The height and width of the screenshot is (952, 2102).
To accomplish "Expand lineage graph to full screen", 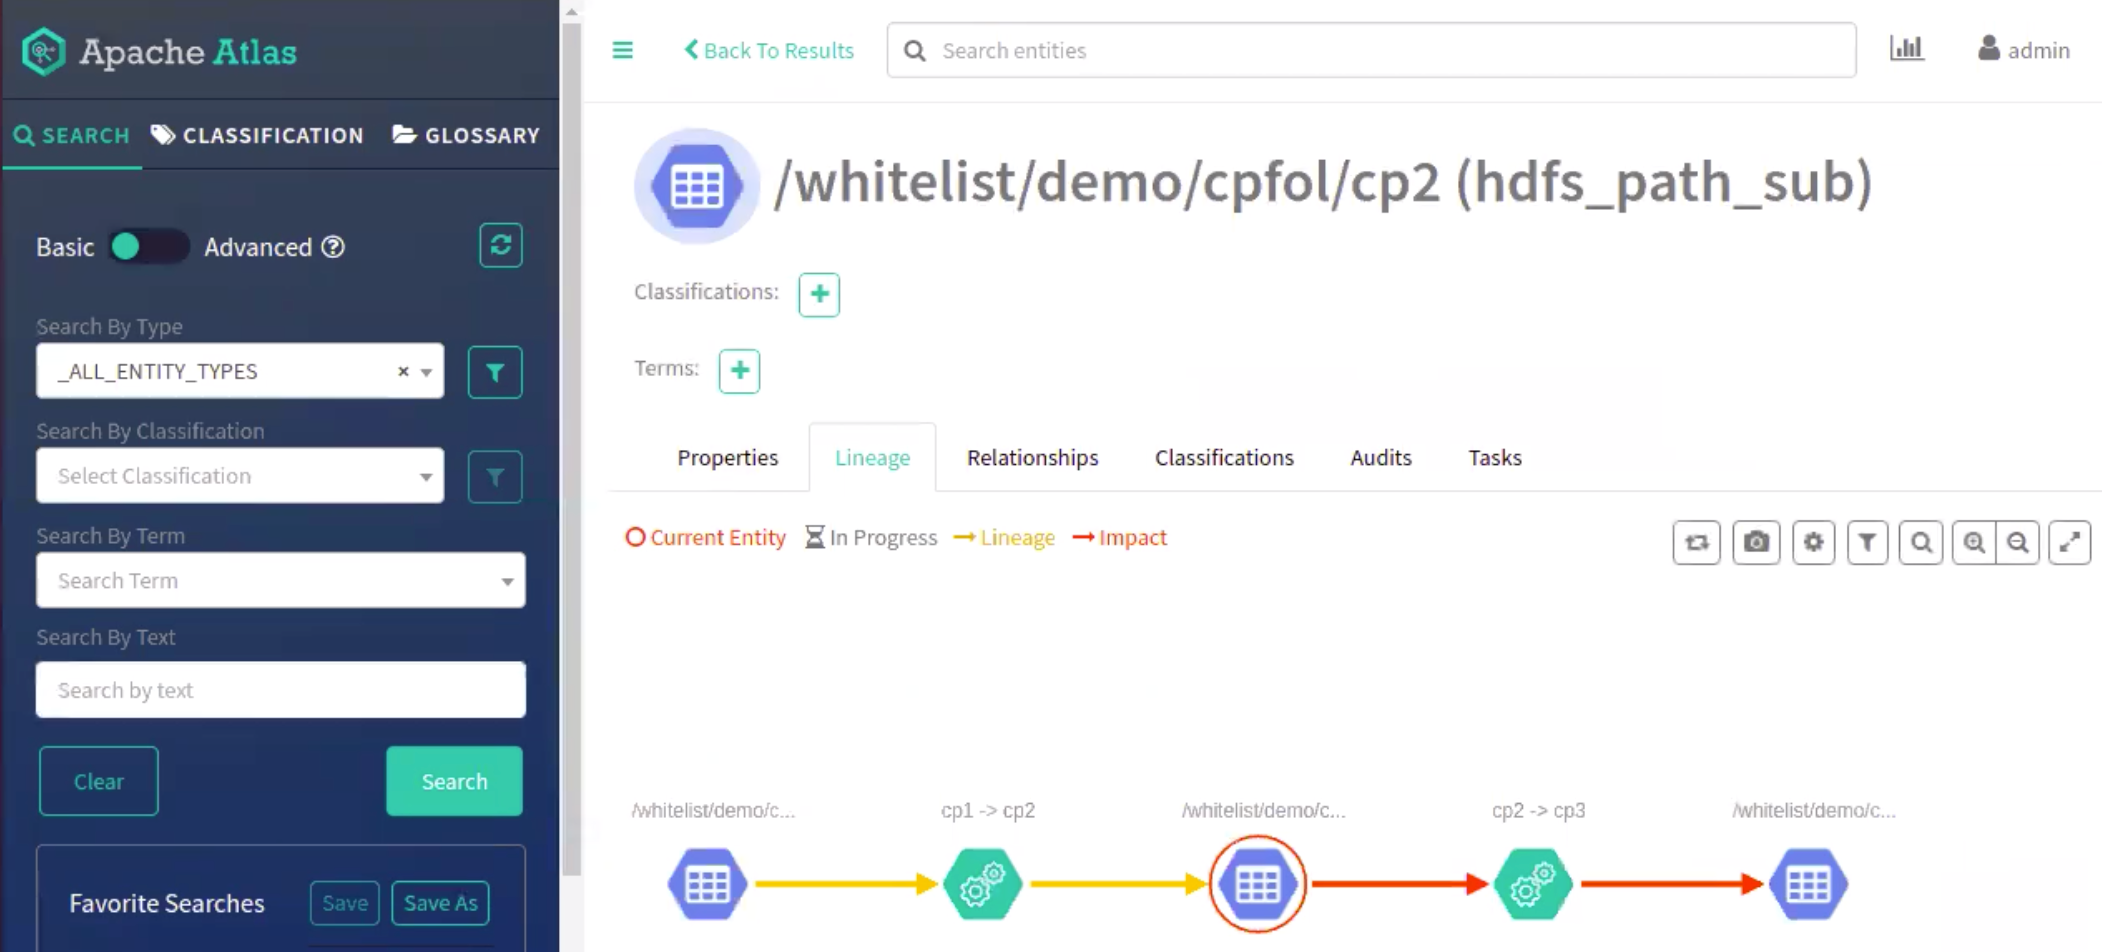I will pos(2069,542).
